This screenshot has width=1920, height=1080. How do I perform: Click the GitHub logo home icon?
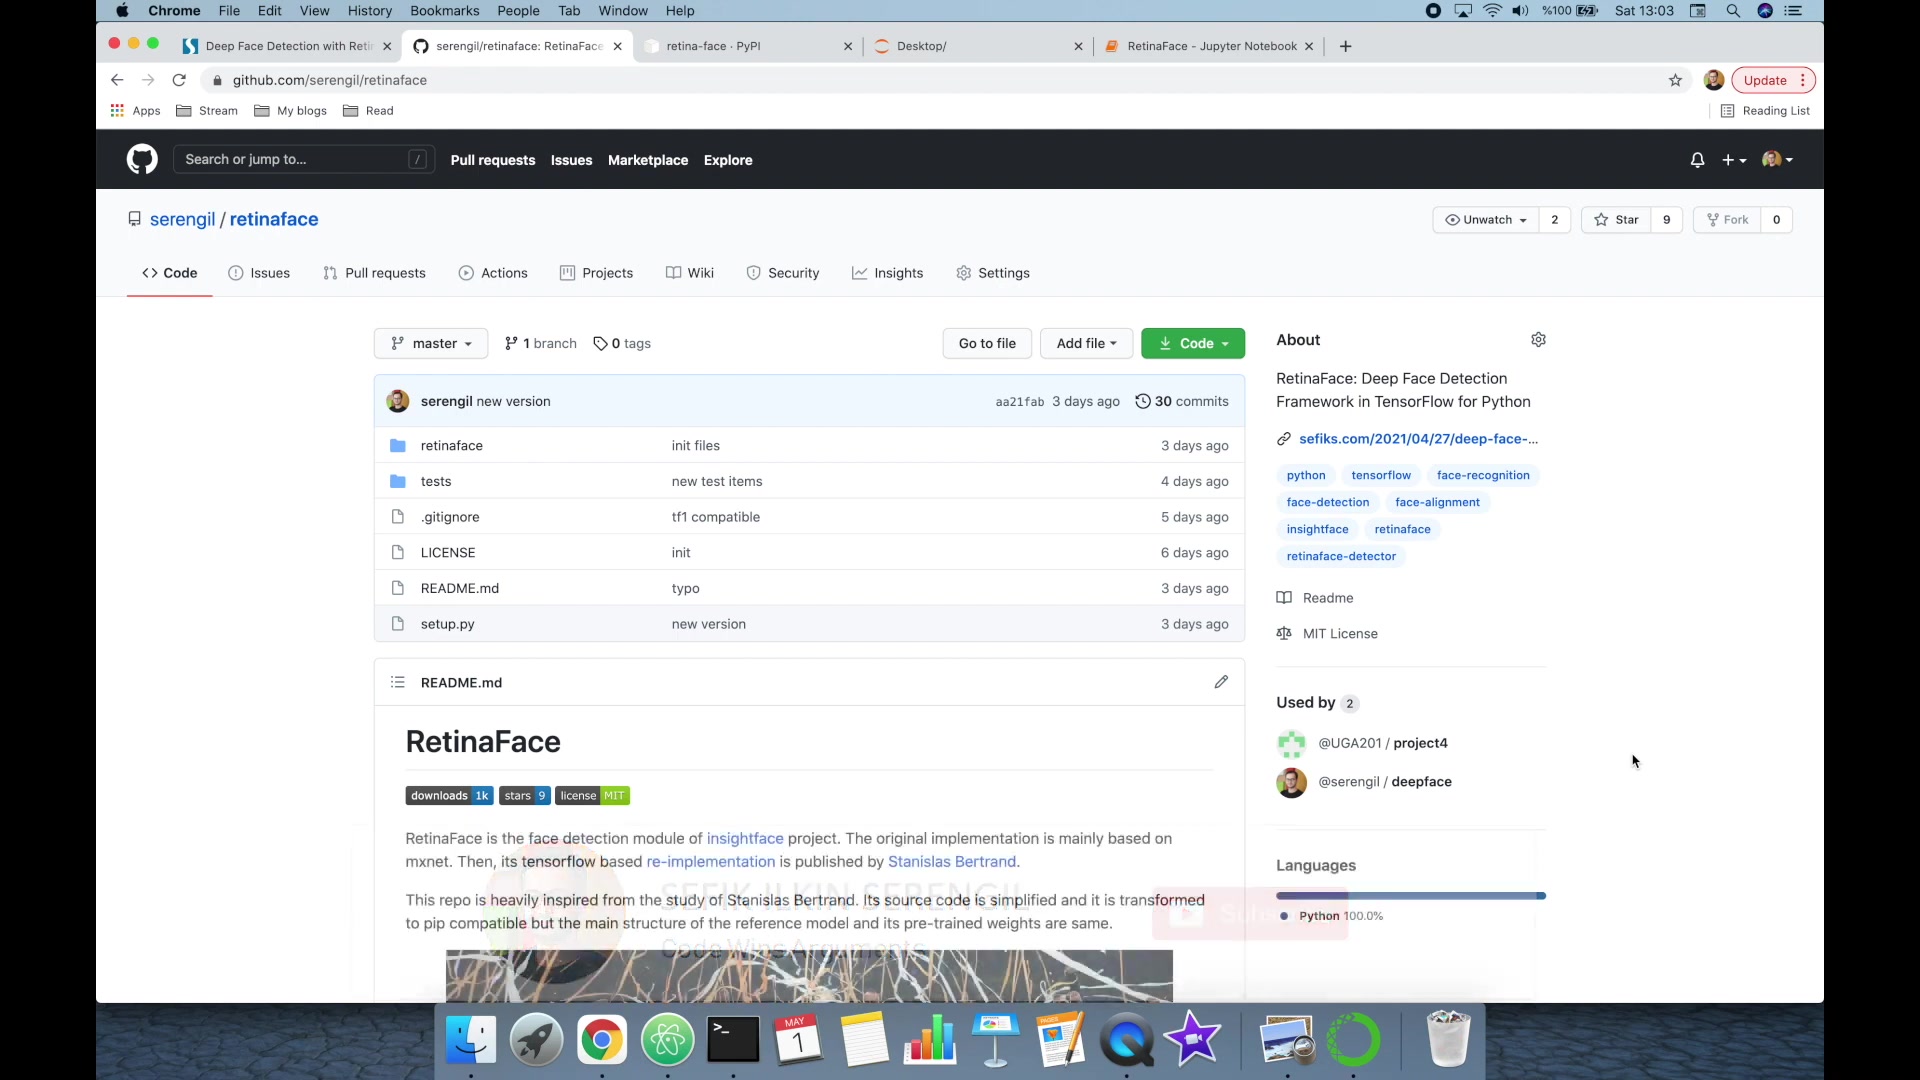click(142, 160)
